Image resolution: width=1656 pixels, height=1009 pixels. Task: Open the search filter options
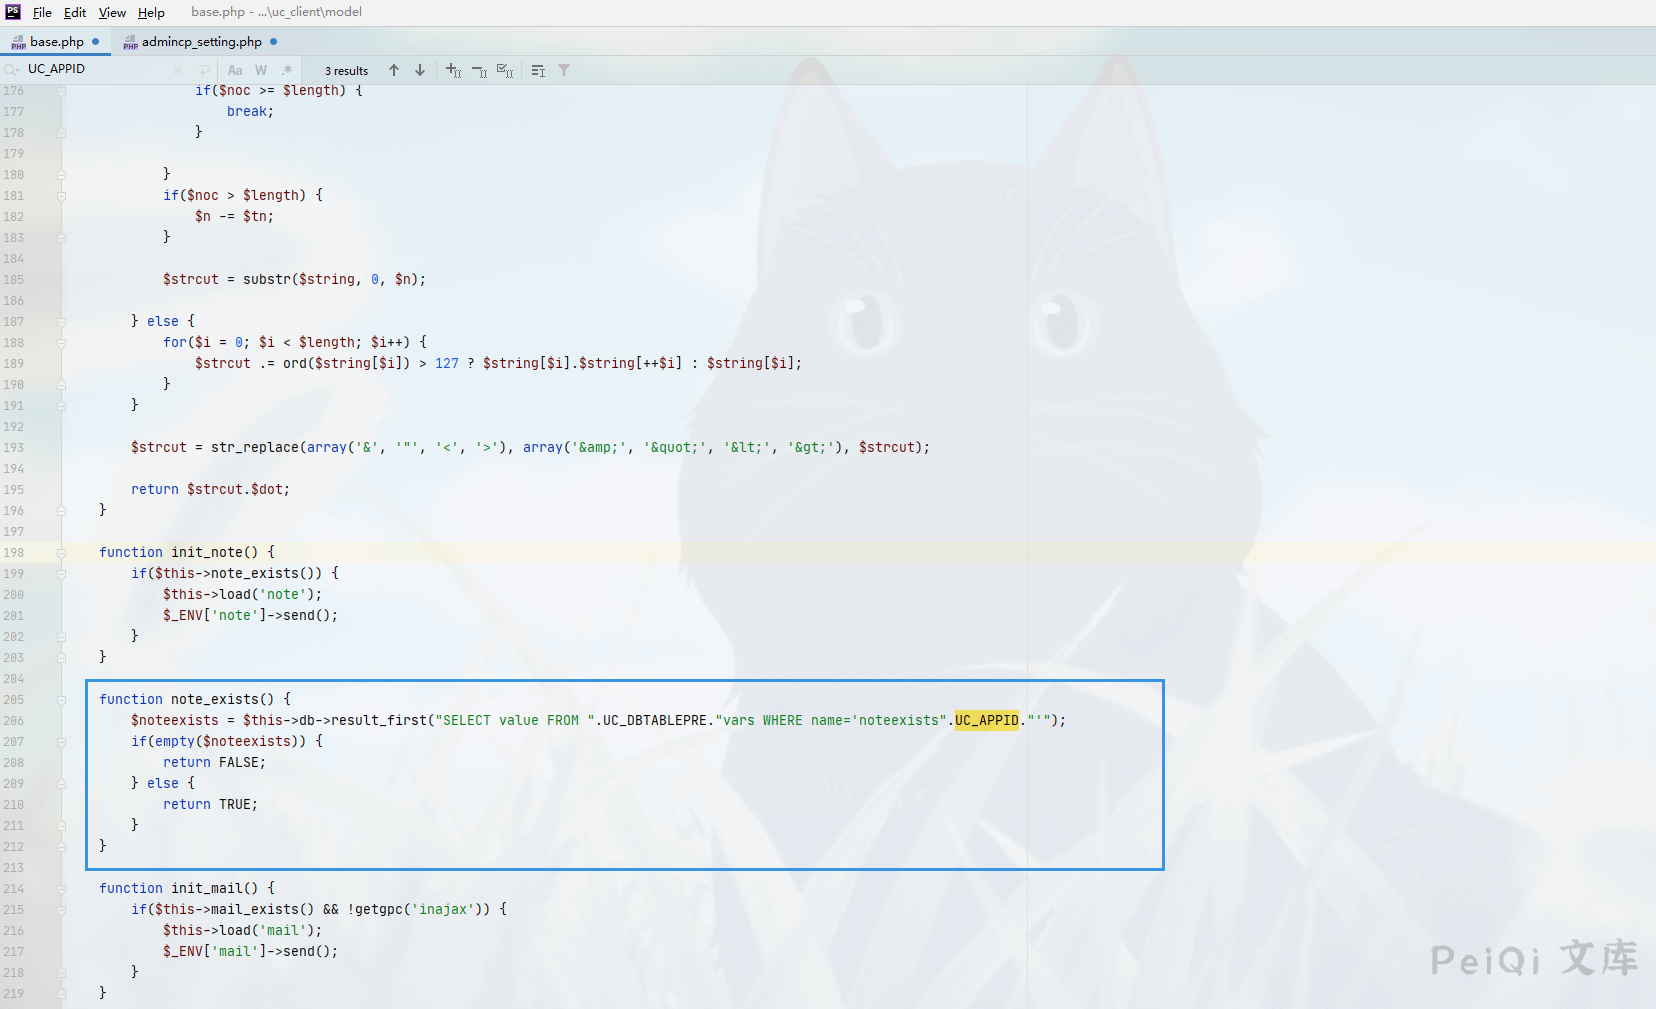coord(564,70)
